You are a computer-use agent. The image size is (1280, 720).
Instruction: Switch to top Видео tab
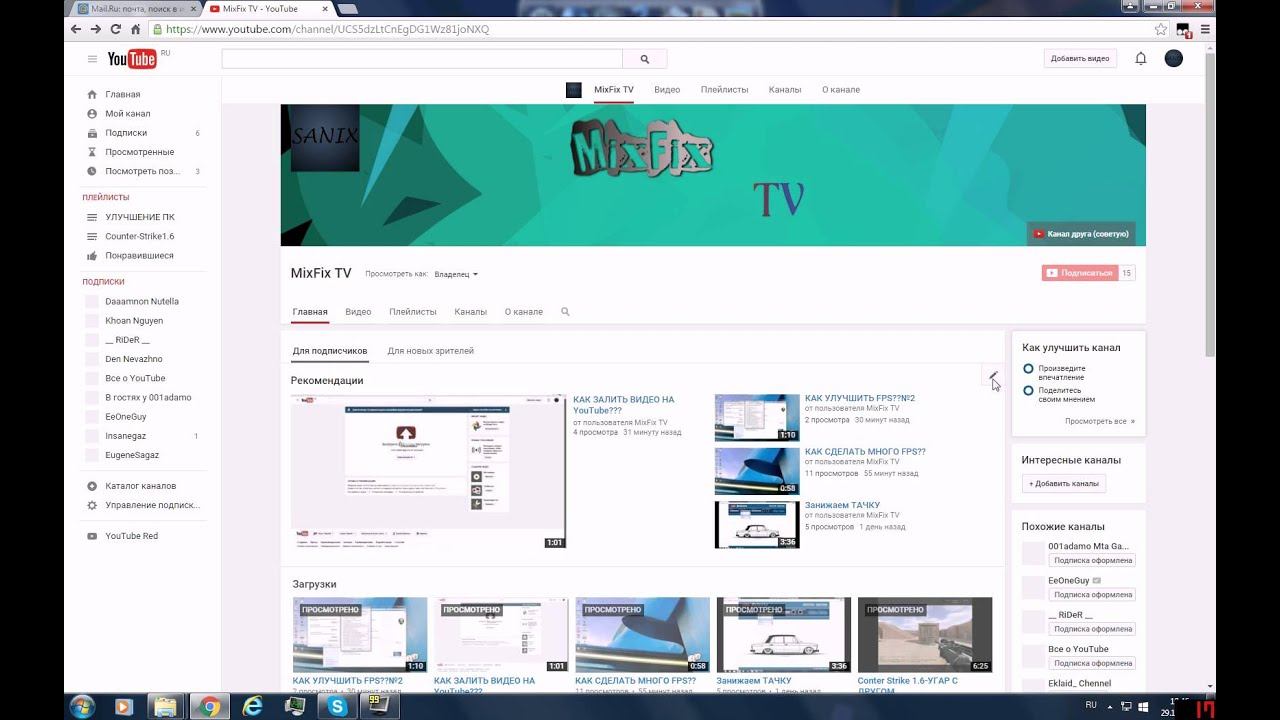tap(667, 90)
